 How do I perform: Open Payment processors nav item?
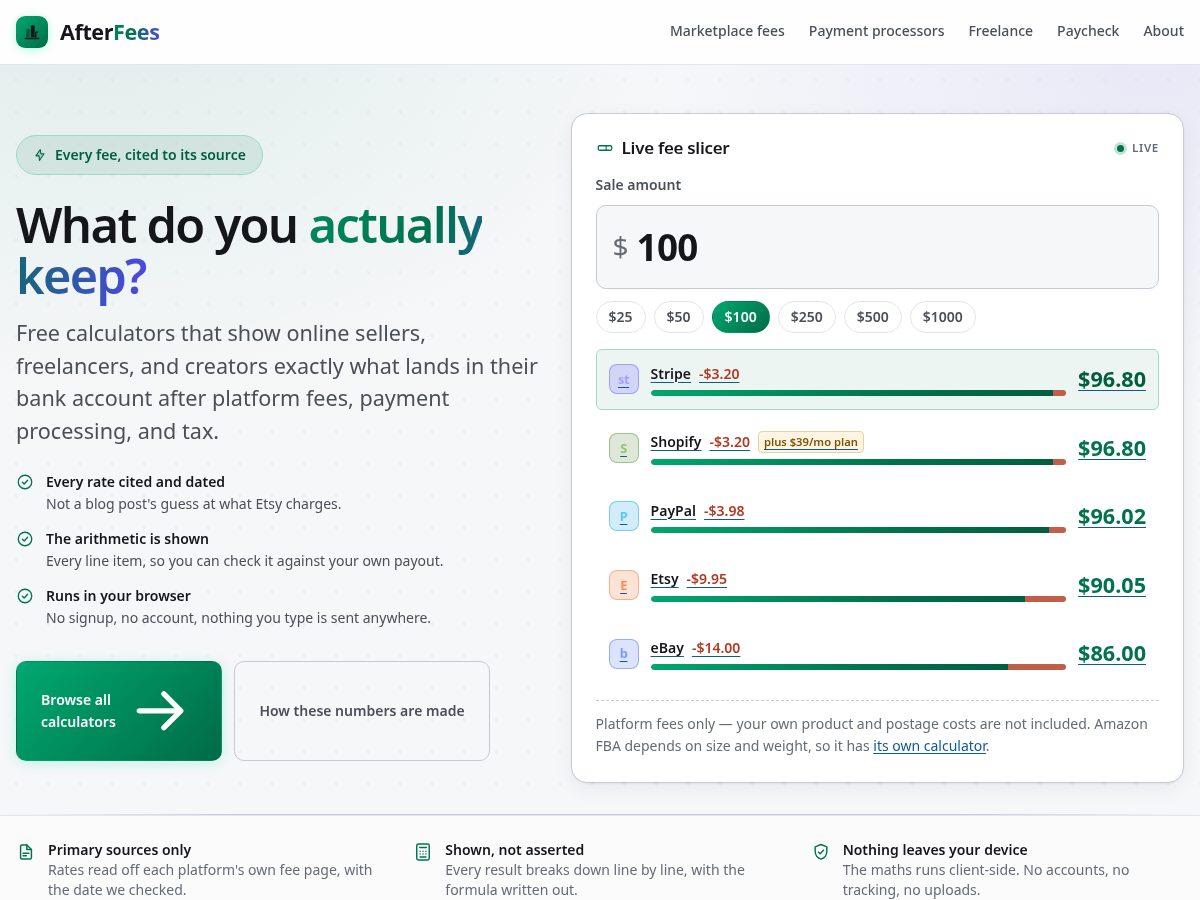[x=876, y=31]
